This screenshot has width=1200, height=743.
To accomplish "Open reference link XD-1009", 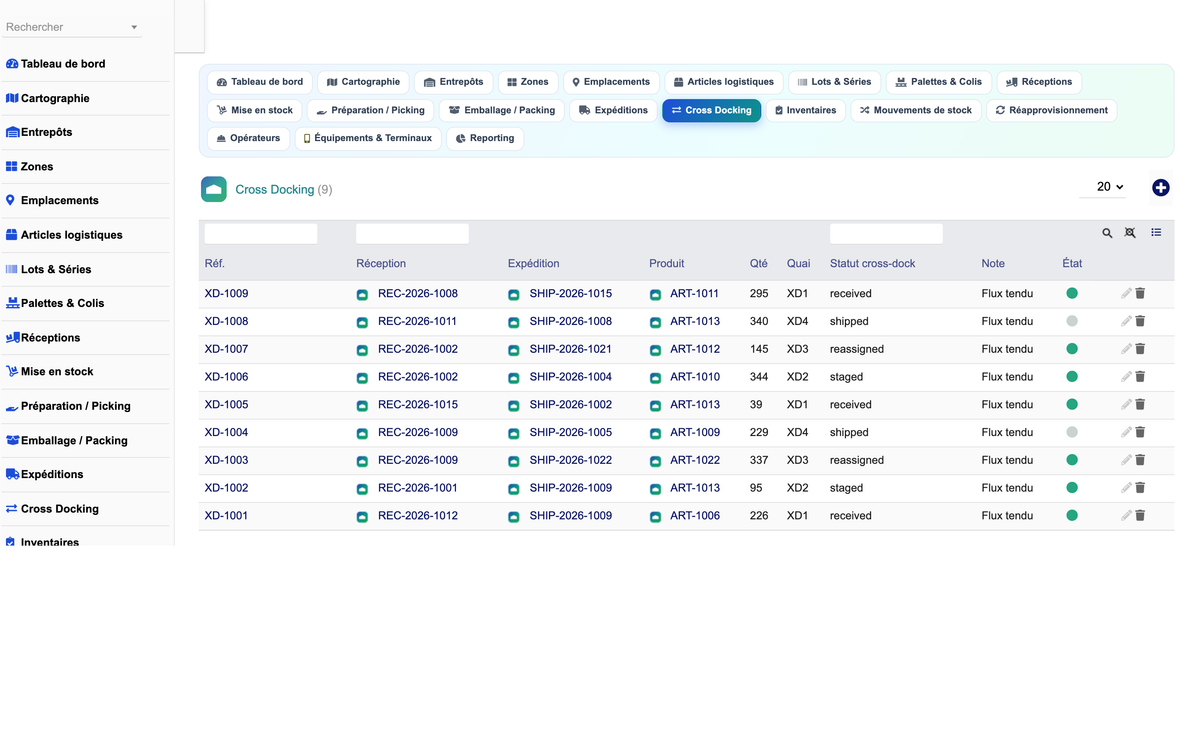I will pos(227,294).
